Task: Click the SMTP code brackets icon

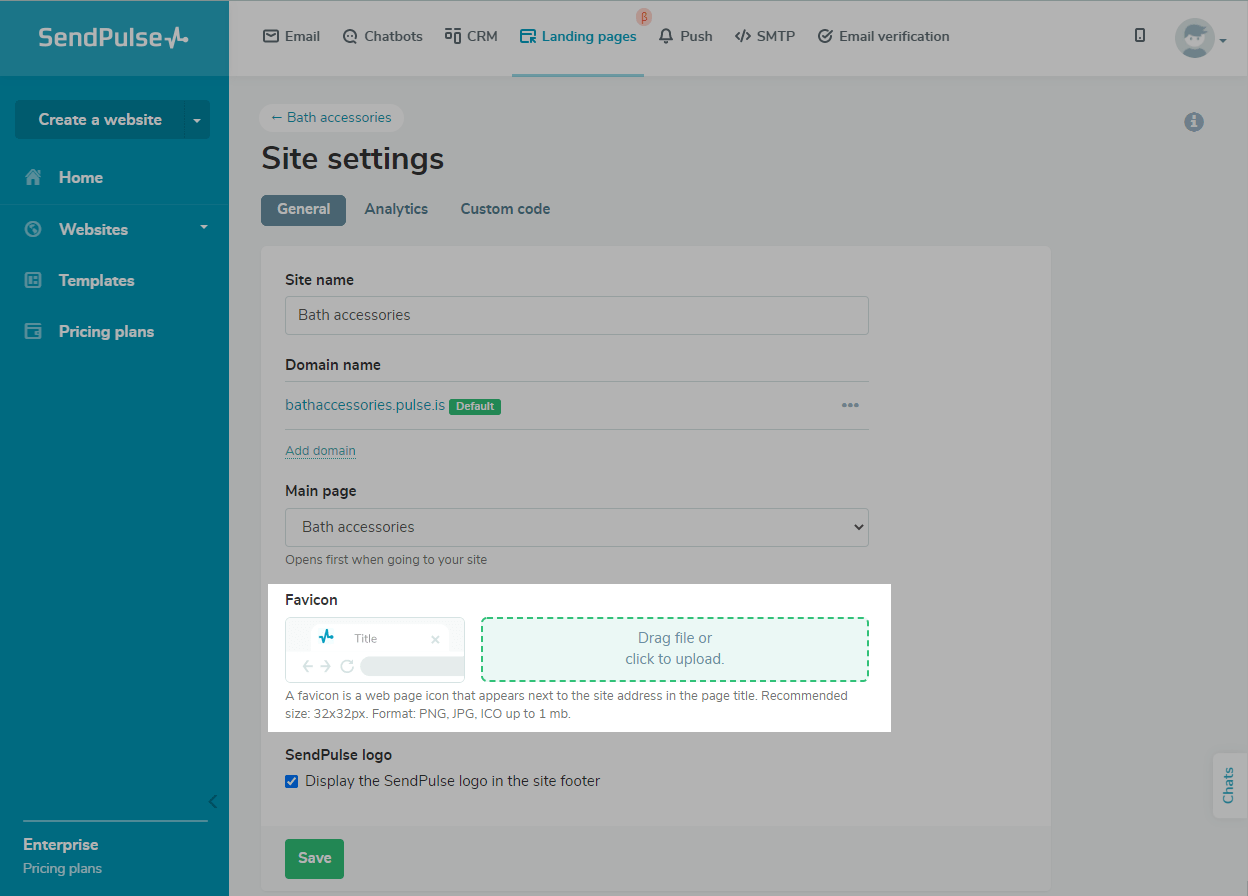Action: 742,36
